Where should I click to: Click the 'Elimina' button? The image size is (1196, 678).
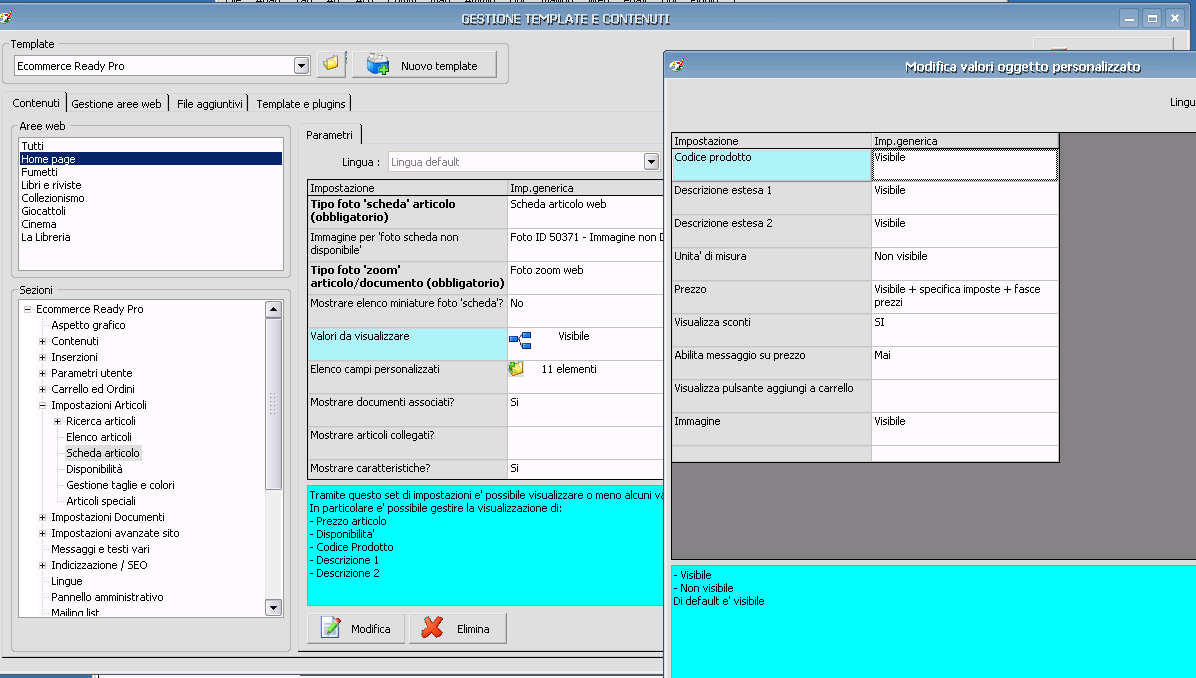pyautogui.click(x=458, y=628)
